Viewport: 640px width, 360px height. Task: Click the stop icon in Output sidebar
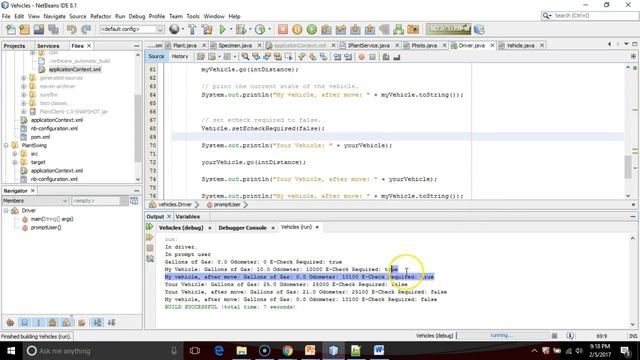[150, 248]
